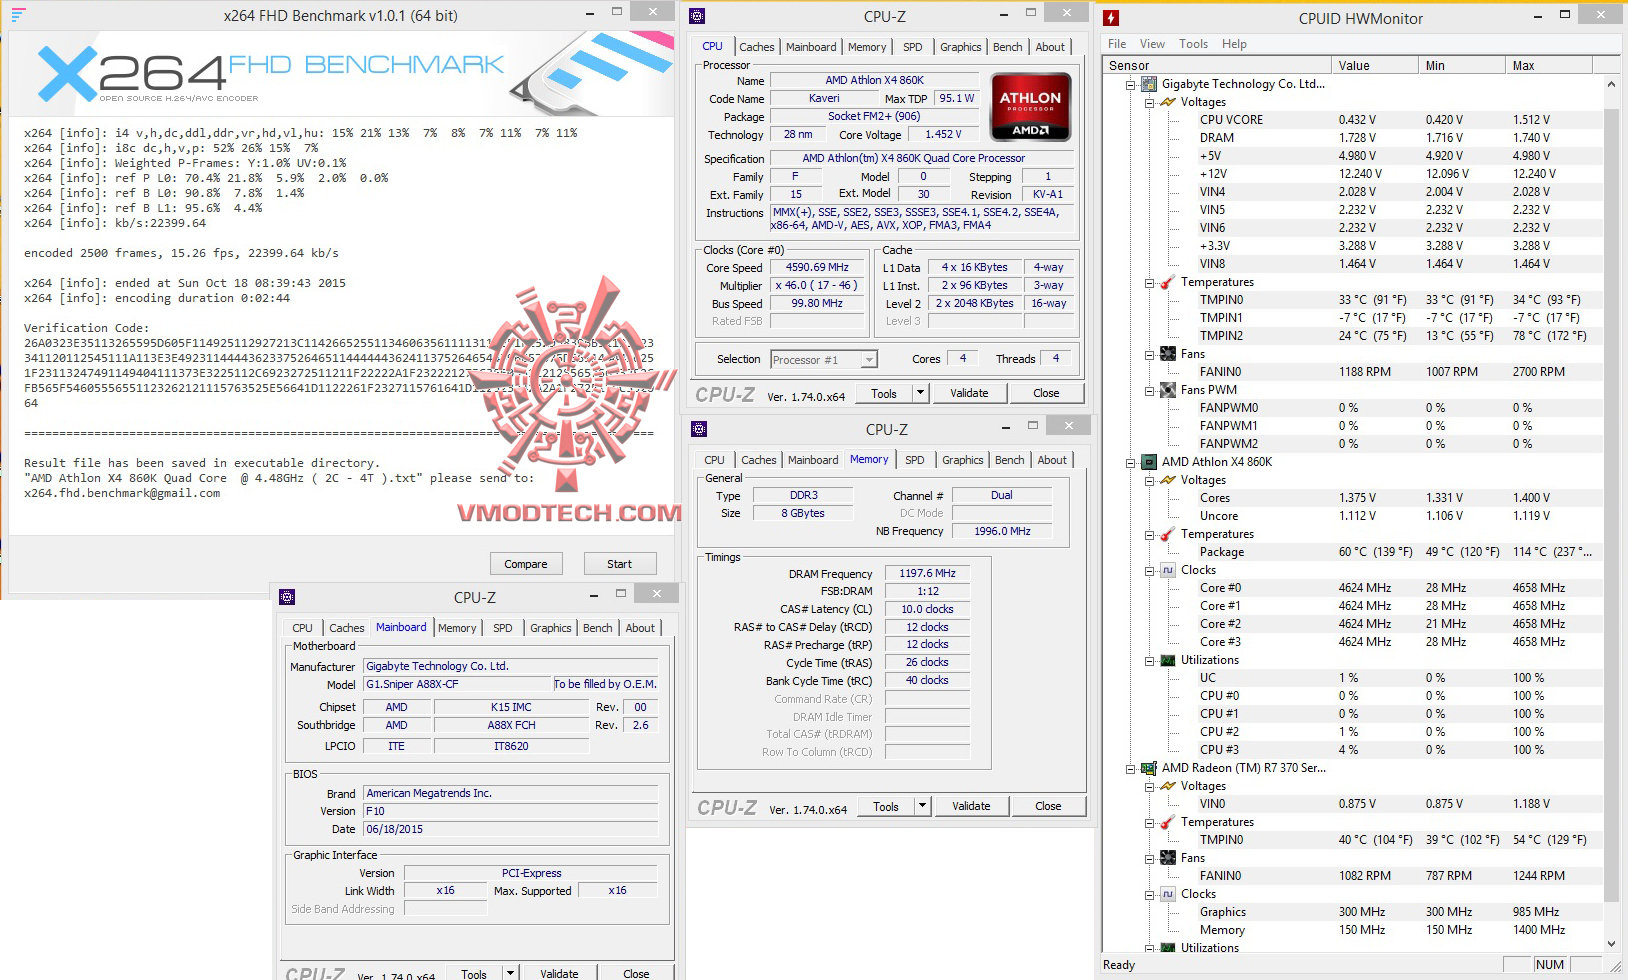This screenshot has width=1628, height=980.
Task: Click the thermometer icon for Temperatures under Gigabyte
Action: [x=1167, y=282]
